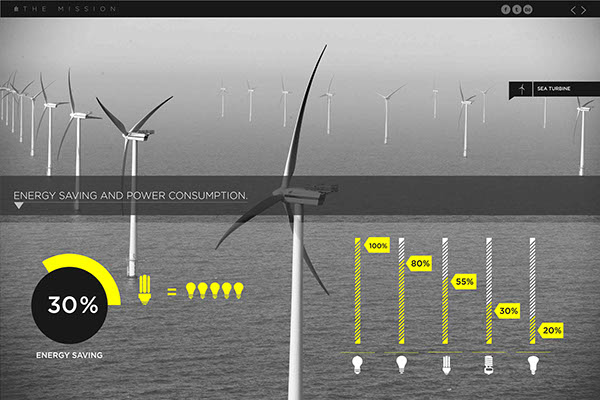Screen dimensions: 600x400
Task: Click the yellow equals sign
Action: (172, 292)
